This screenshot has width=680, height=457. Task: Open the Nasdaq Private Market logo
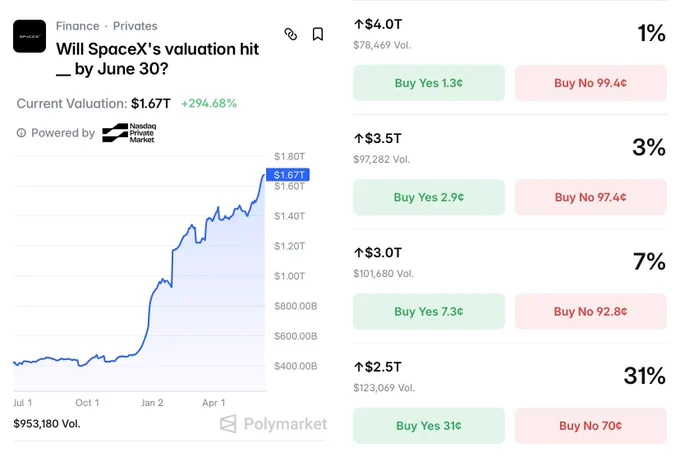click(129, 133)
